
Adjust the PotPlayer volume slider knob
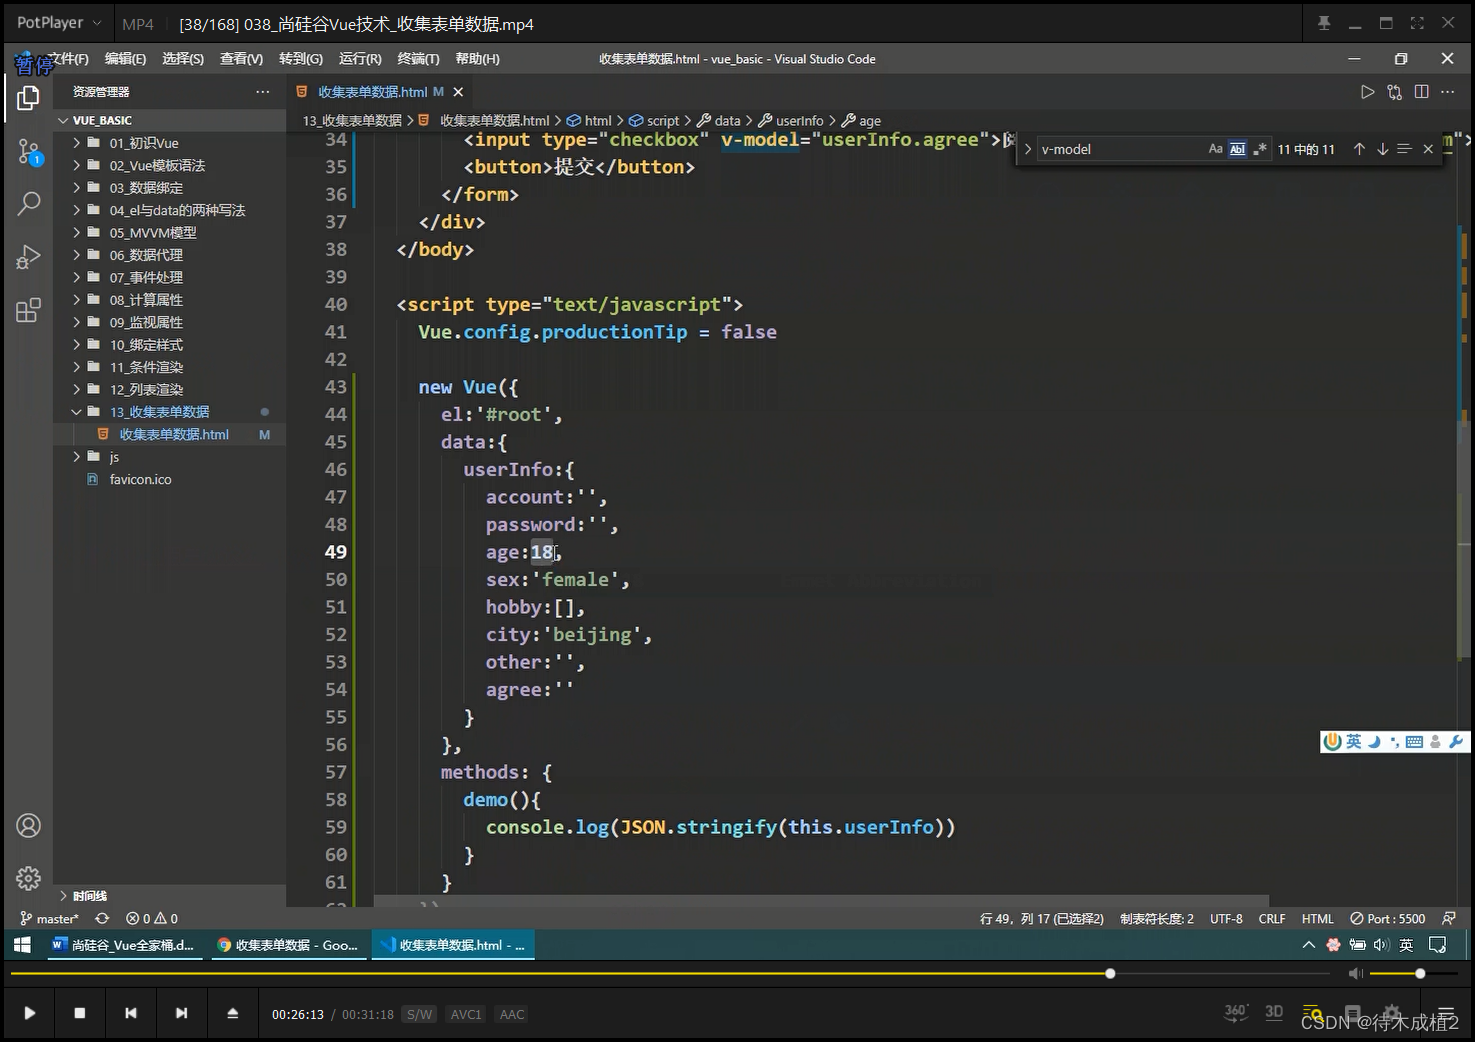pos(1420,973)
